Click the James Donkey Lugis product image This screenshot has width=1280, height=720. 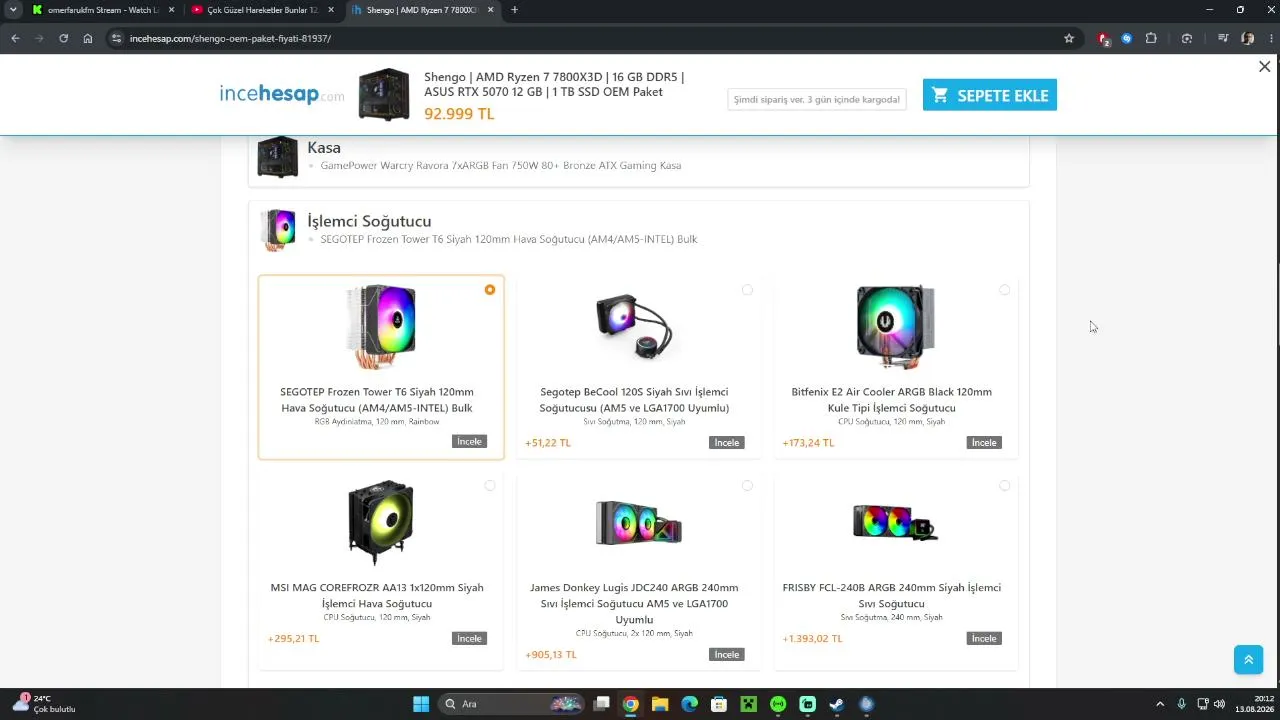point(638,522)
